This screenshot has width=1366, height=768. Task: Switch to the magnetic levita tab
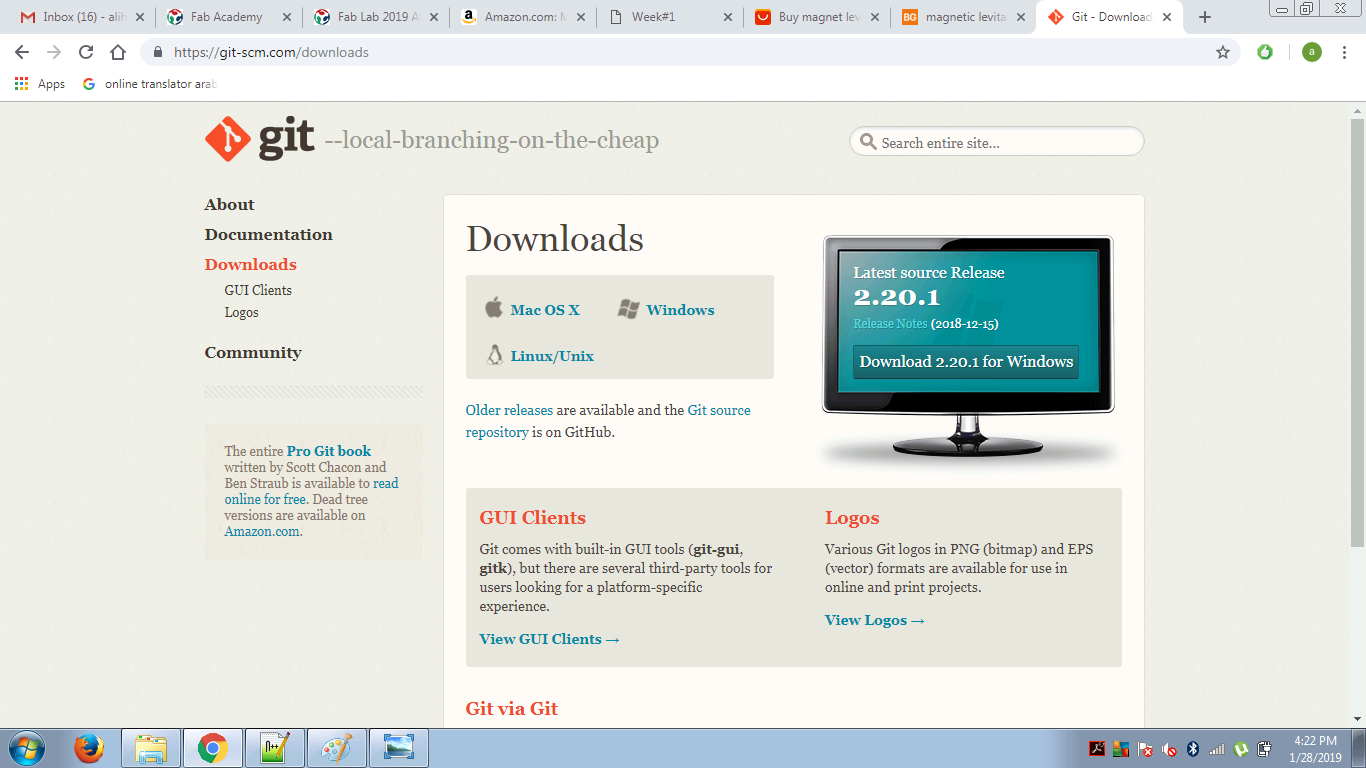[x=965, y=17]
